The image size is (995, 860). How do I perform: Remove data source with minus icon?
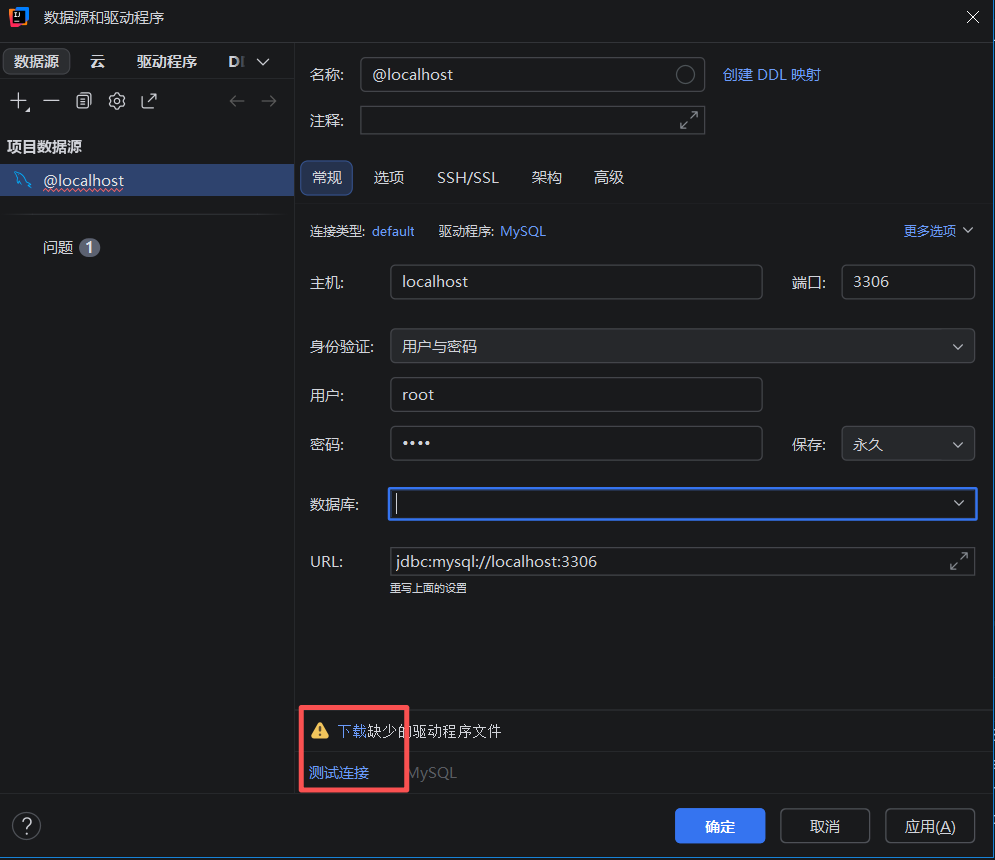click(51, 101)
